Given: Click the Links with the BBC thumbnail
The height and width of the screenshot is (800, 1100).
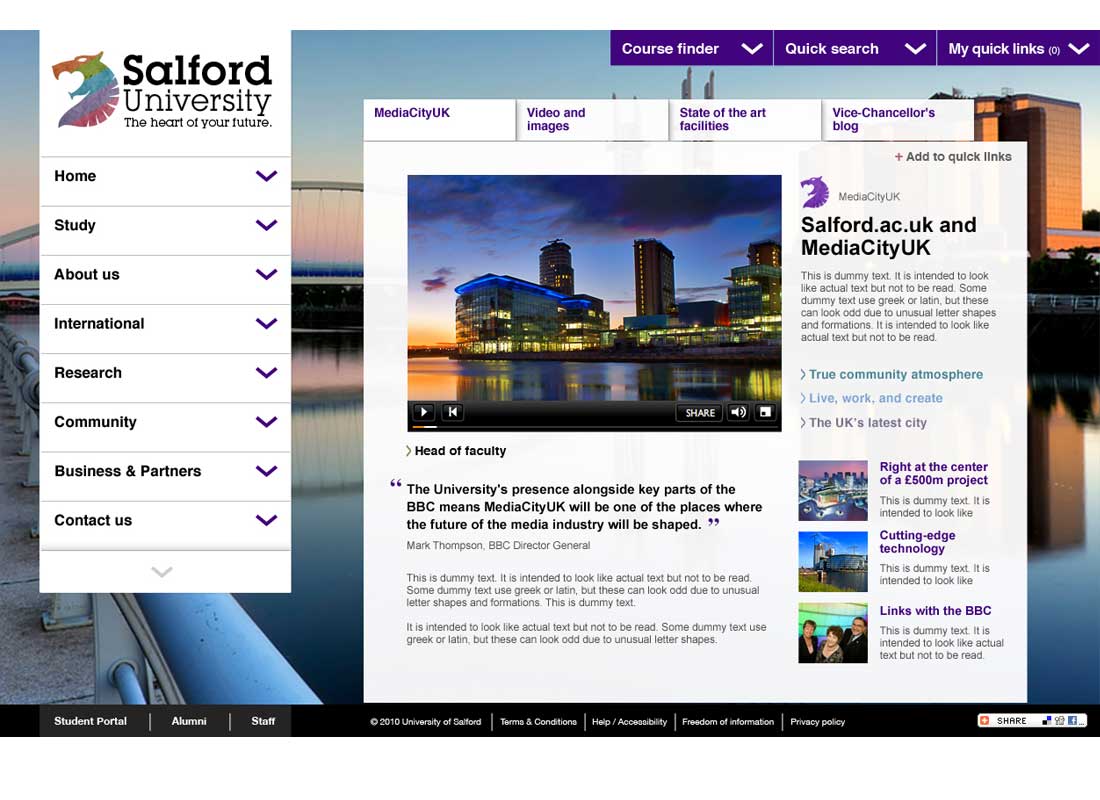Looking at the screenshot, I should point(833,633).
